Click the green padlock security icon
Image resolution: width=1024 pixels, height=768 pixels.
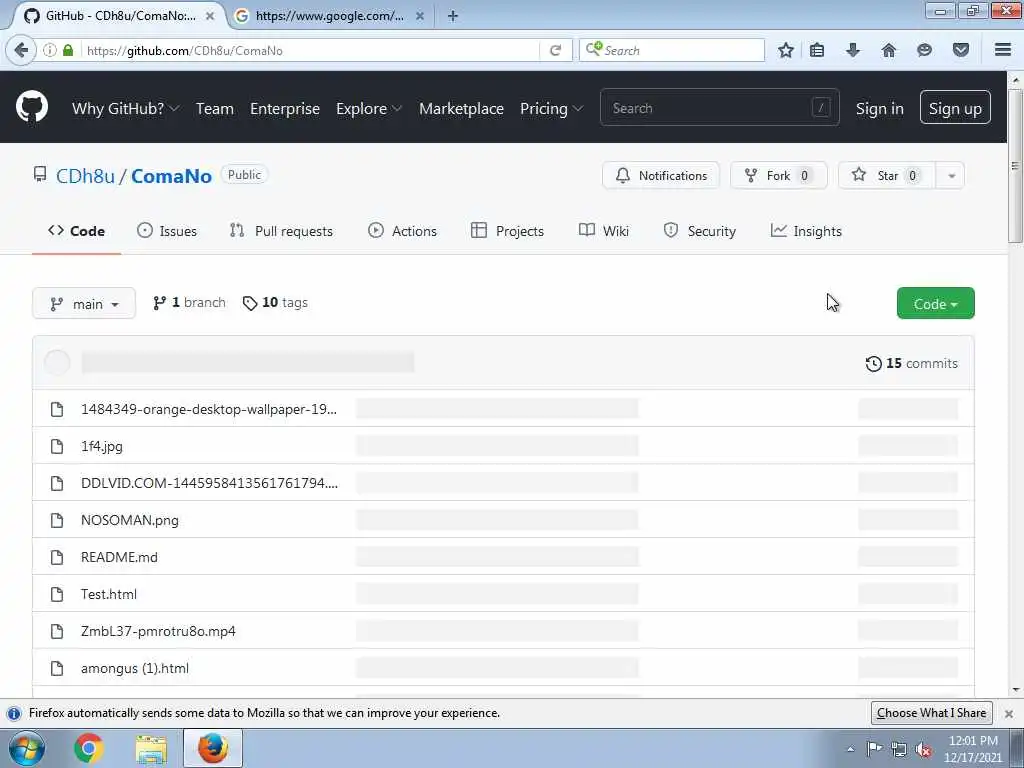click(x=68, y=50)
